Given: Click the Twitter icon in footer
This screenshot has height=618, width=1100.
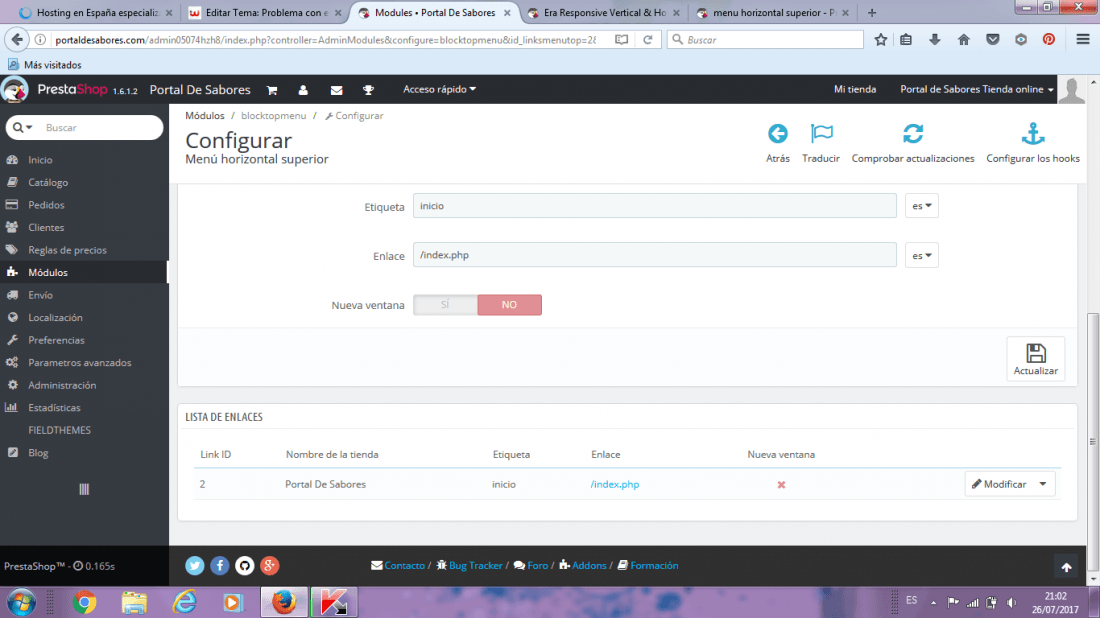Looking at the screenshot, I should click(x=195, y=565).
